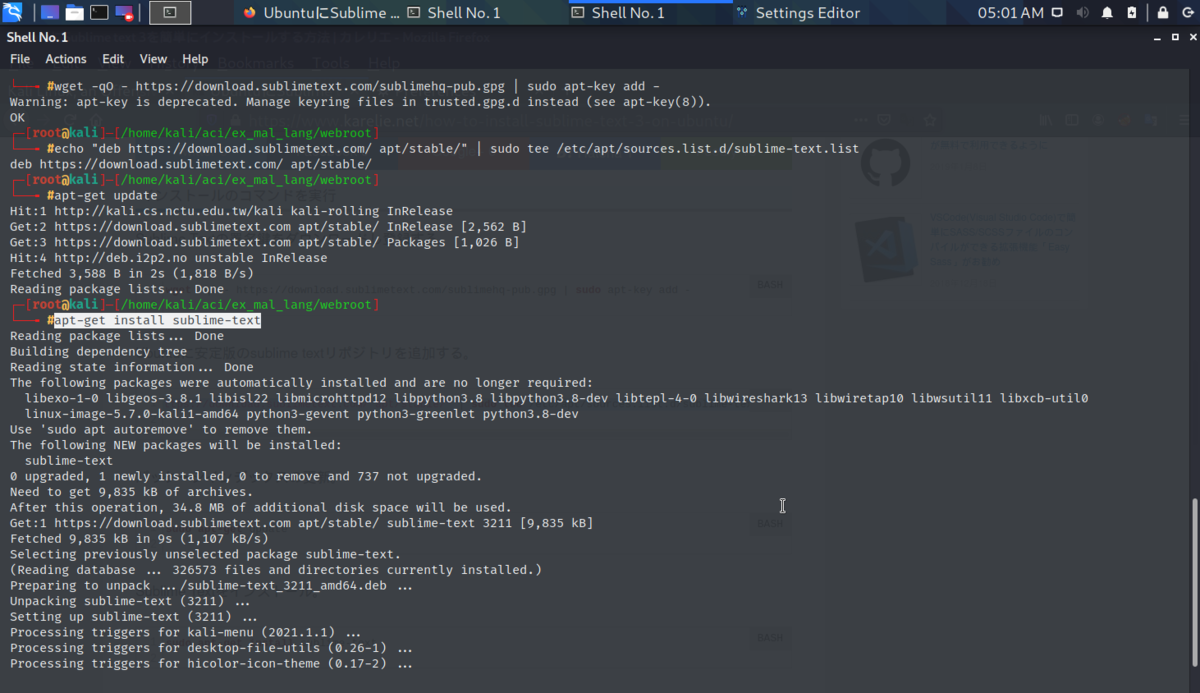Viewport: 1200px width, 693px height.
Task: Click the 34.8 MB additional disk space line
Action: [x=260, y=507]
